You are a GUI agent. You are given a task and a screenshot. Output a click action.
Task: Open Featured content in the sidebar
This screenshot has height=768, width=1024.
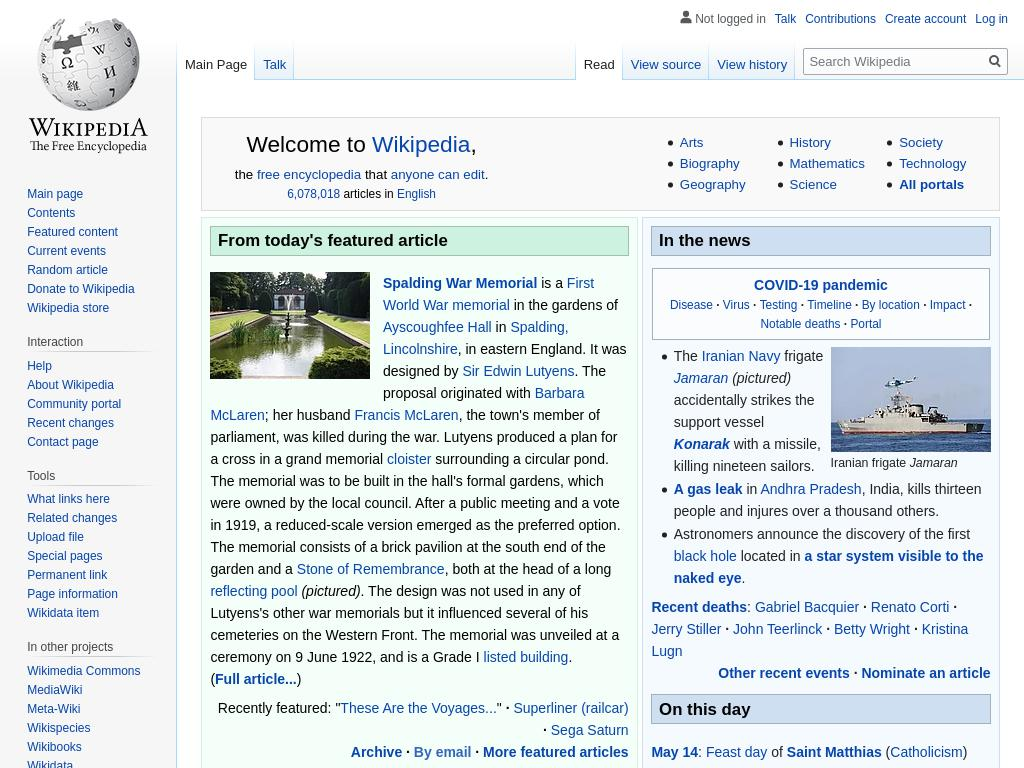[x=72, y=232]
